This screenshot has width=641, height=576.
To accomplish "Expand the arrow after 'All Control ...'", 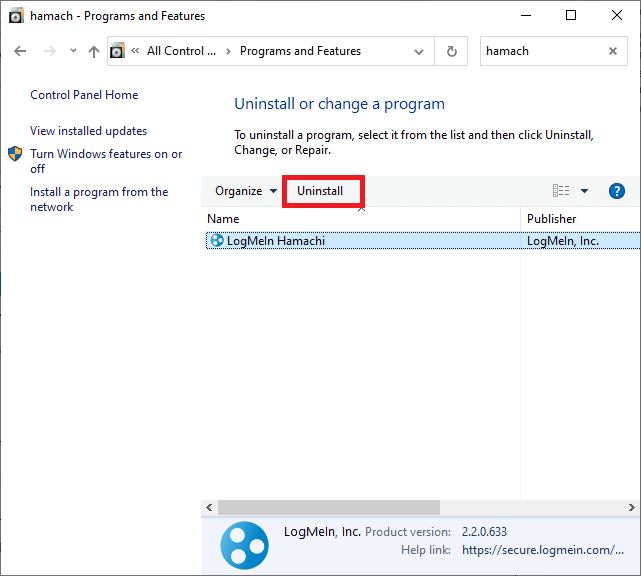I will click(x=228, y=51).
